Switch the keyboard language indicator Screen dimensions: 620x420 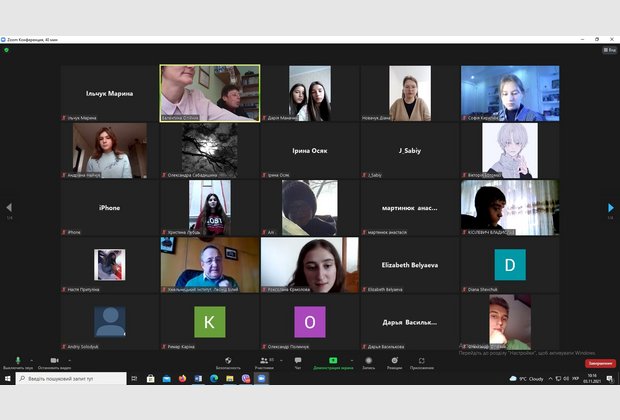click(575, 378)
